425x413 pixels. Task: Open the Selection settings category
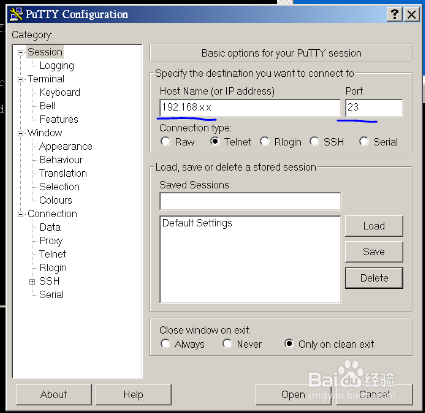point(59,187)
